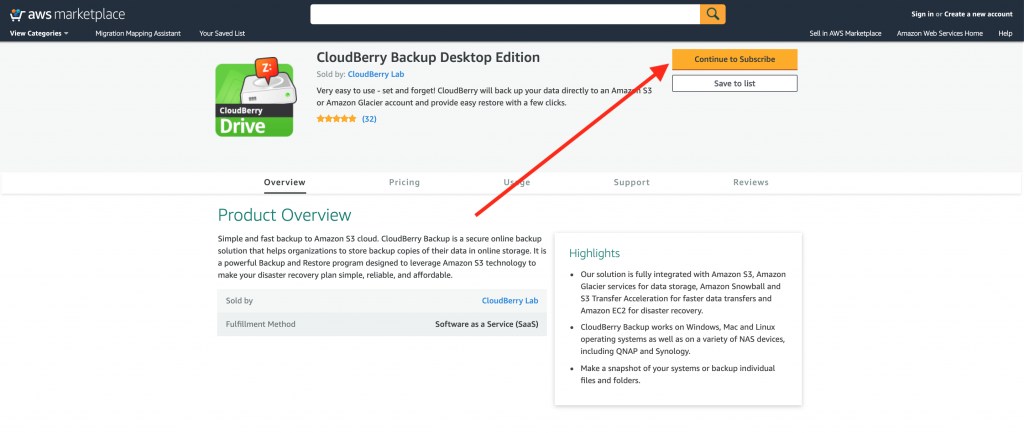This screenshot has width=1024, height=433.
Task: Click the CloudBerry Backup Desktop Edition title
Action: 428,57
